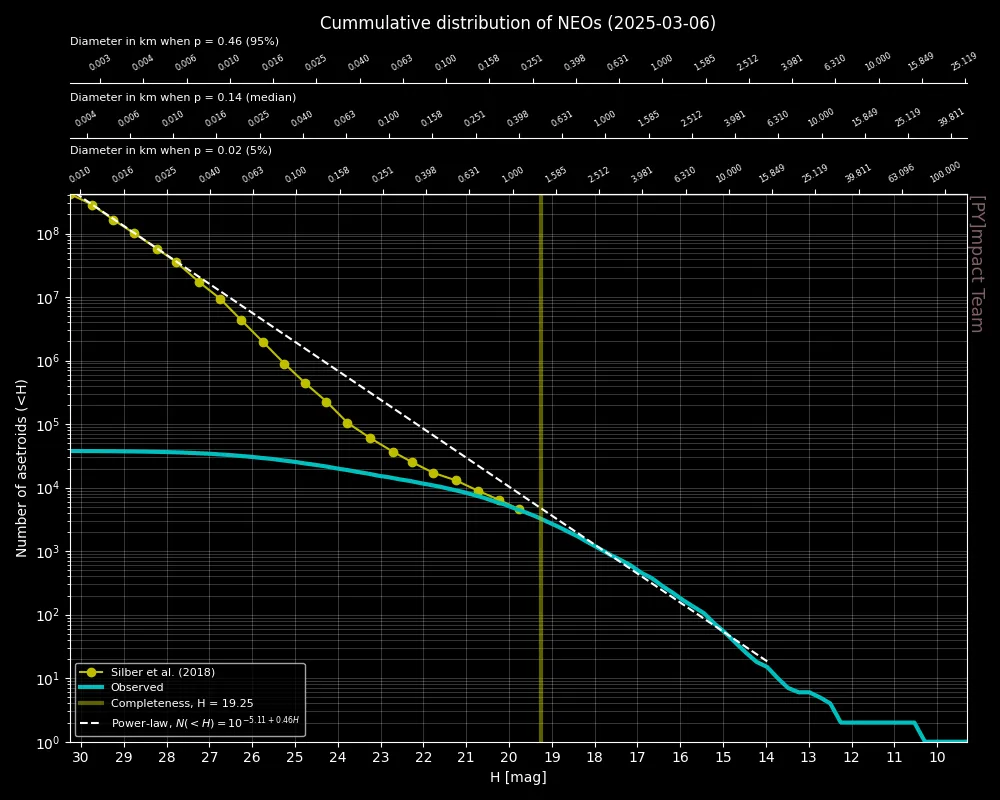Click x-axis tick label '11'
1000x800 pixels.
click(x=895, y=758)
